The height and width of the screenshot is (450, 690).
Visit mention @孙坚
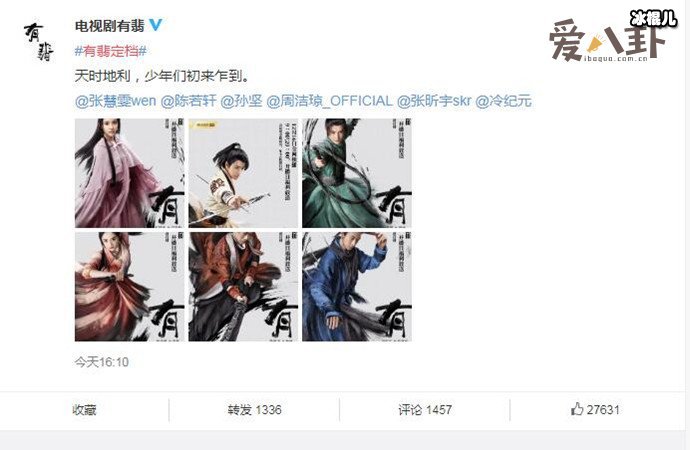241,101
